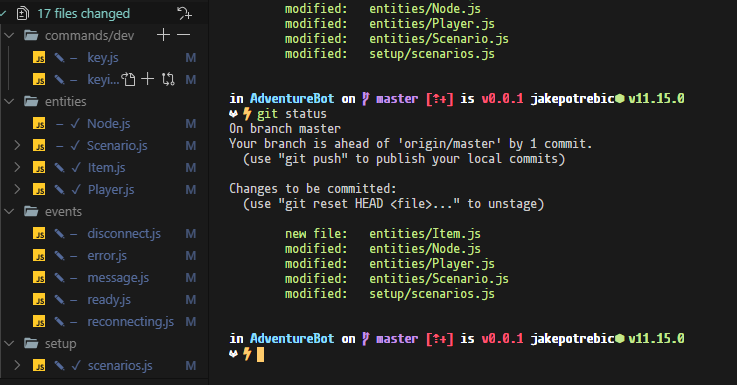
Task: Select reconnecting.js under events
Action: (x=130, y=322)
